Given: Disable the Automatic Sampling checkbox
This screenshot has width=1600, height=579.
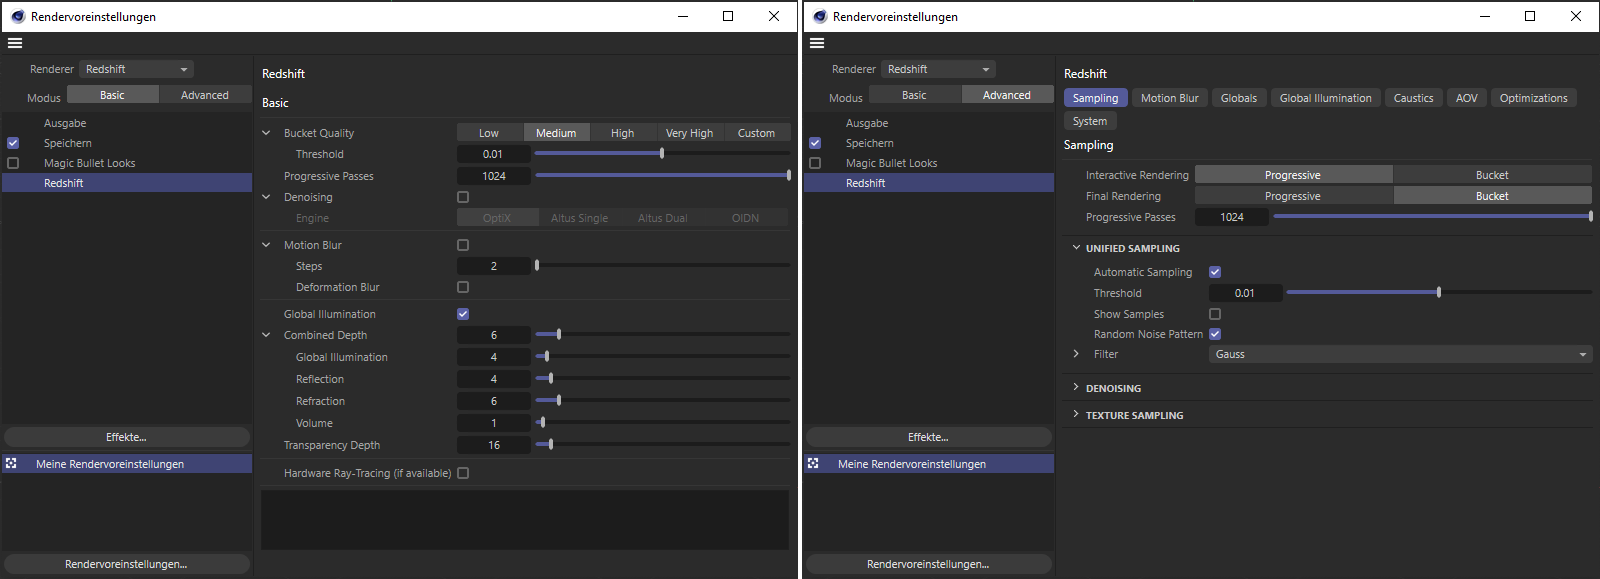Looking at the screenshot, I should click(1215, 272).
